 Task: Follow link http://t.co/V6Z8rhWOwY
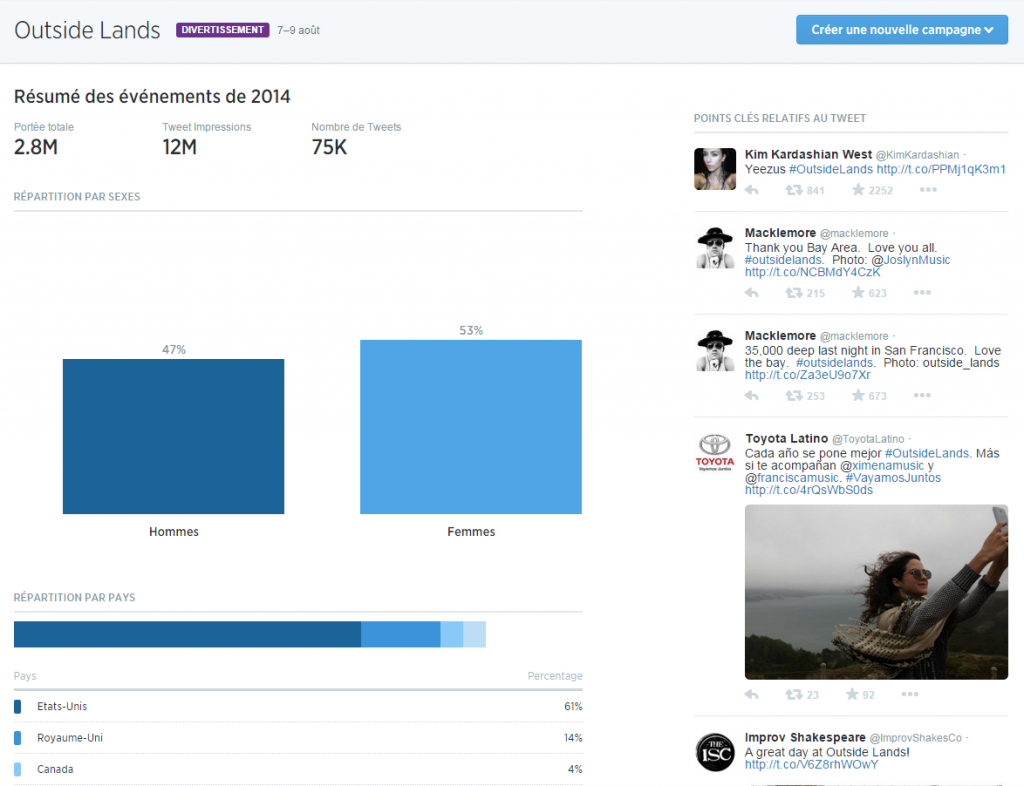click(x=811, y=764)
